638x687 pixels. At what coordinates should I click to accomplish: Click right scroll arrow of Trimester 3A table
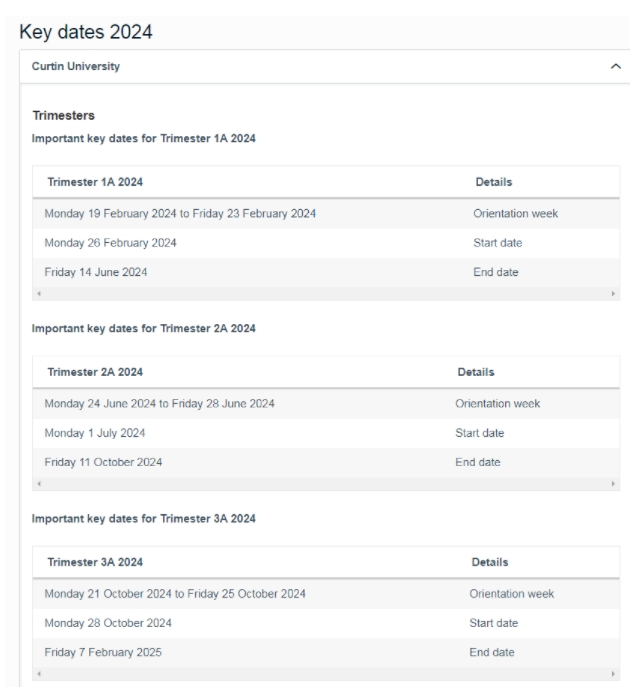(613, 674)
